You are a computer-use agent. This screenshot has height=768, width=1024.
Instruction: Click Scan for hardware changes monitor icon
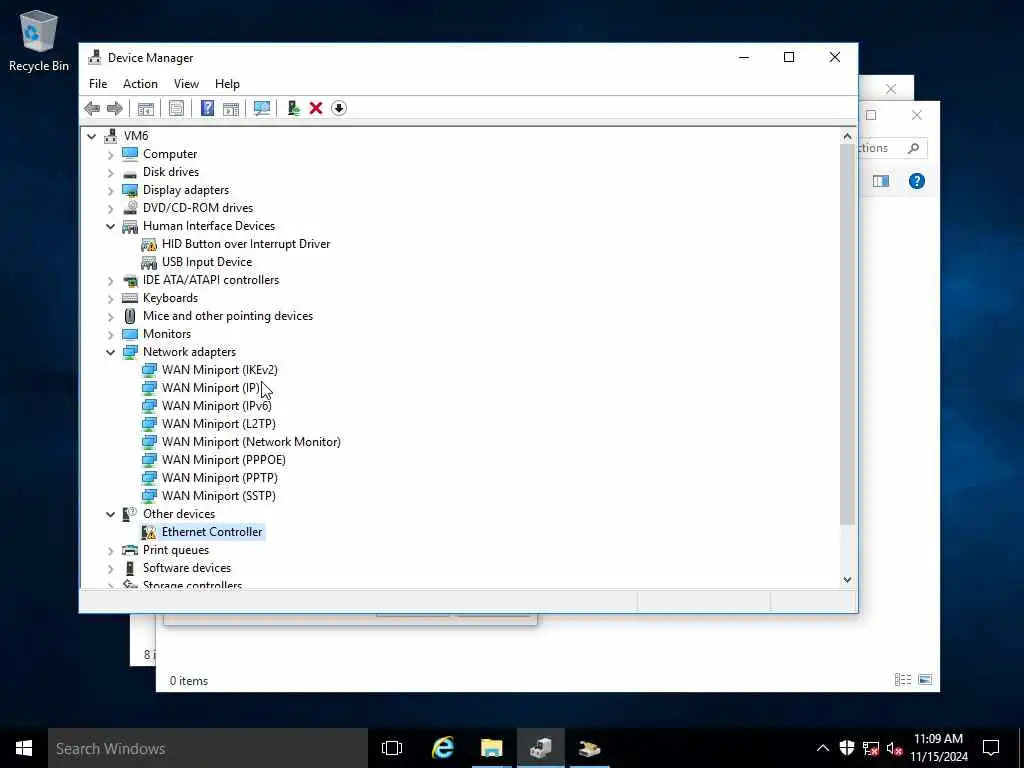click(262, 108)
